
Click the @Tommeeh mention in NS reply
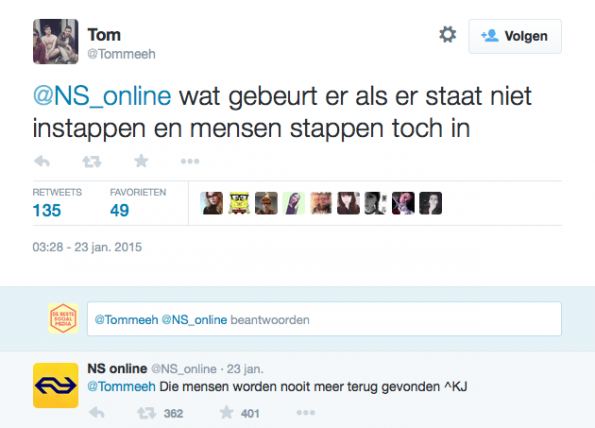[121, 387]
